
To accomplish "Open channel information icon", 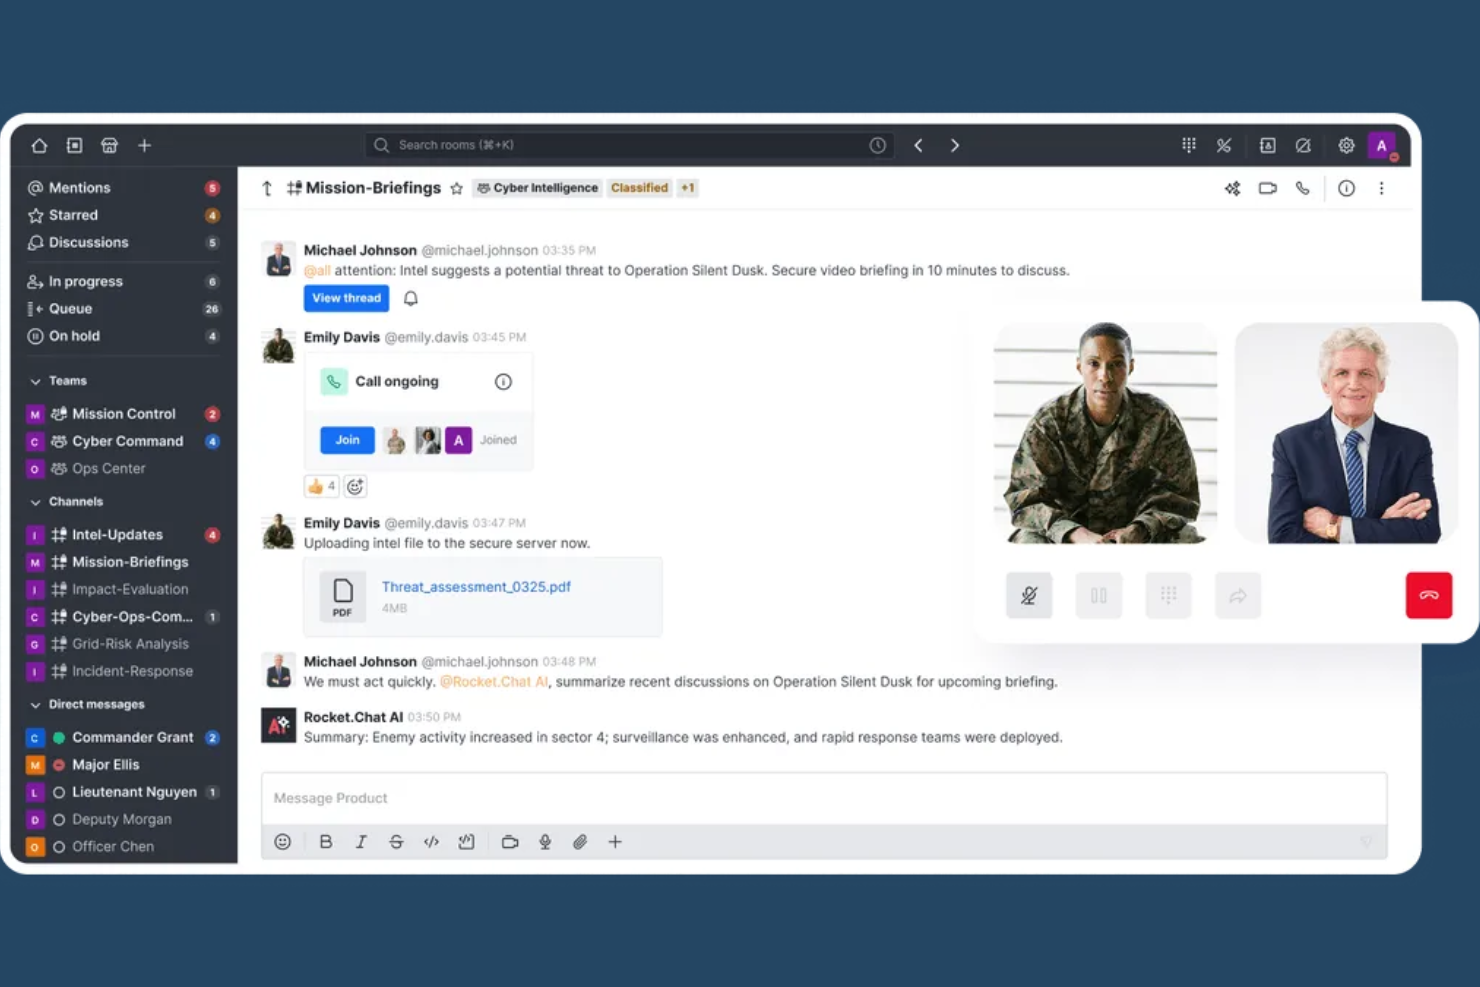I will pyautogui.click(x=1346, y=188).
